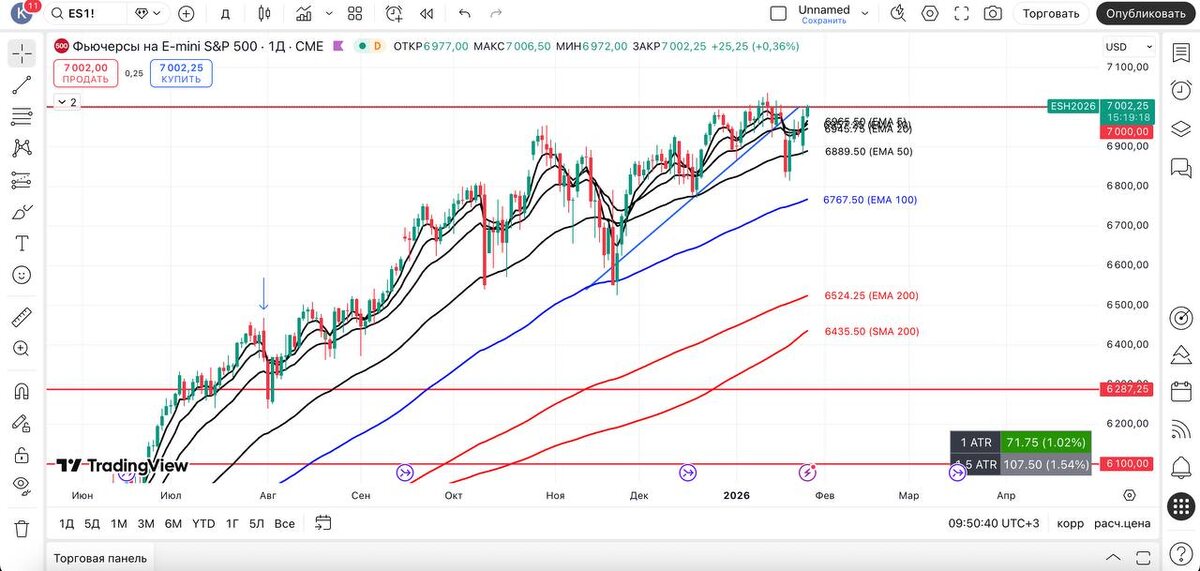1200x571 pixels.
Task: Select the ruler measure tool
Action: click(21, 318)
